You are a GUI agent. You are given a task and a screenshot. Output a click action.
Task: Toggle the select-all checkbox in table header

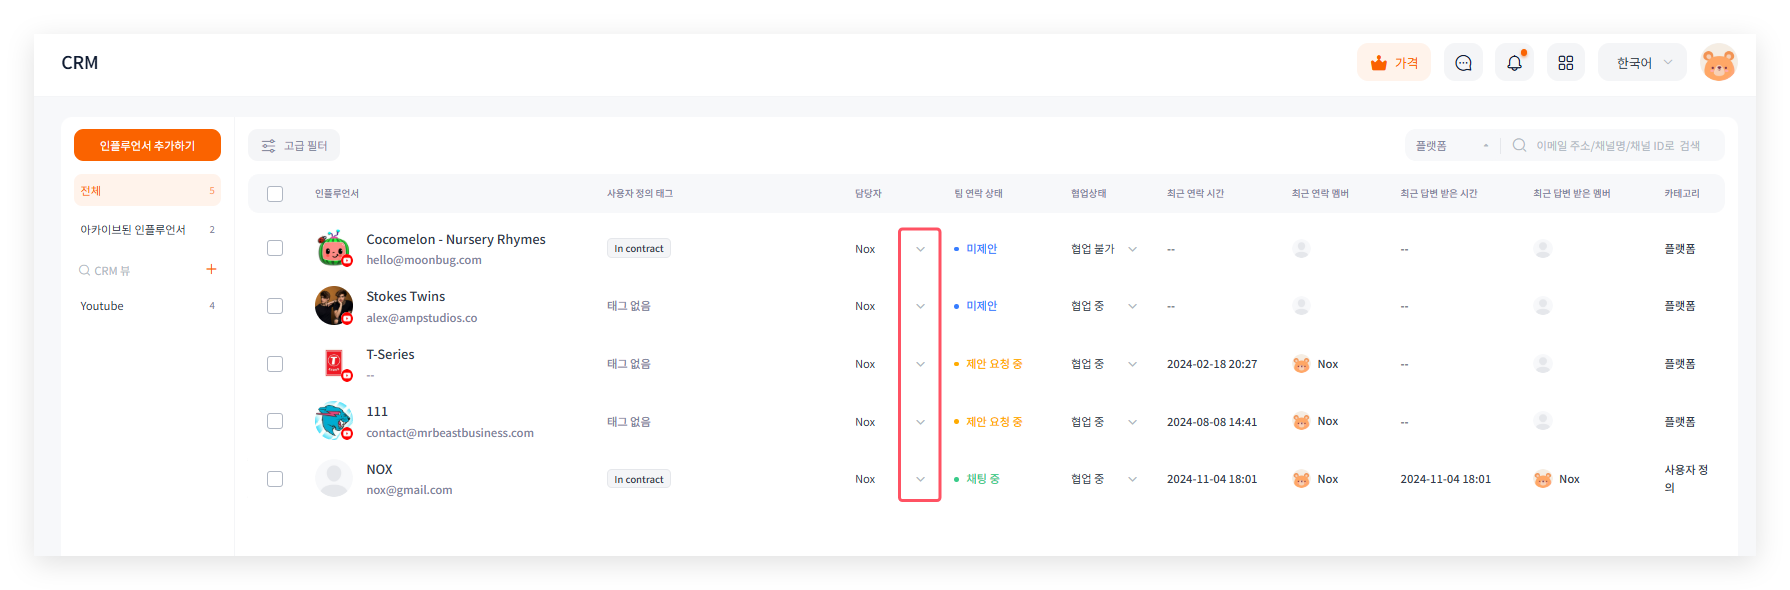point(275,194)
